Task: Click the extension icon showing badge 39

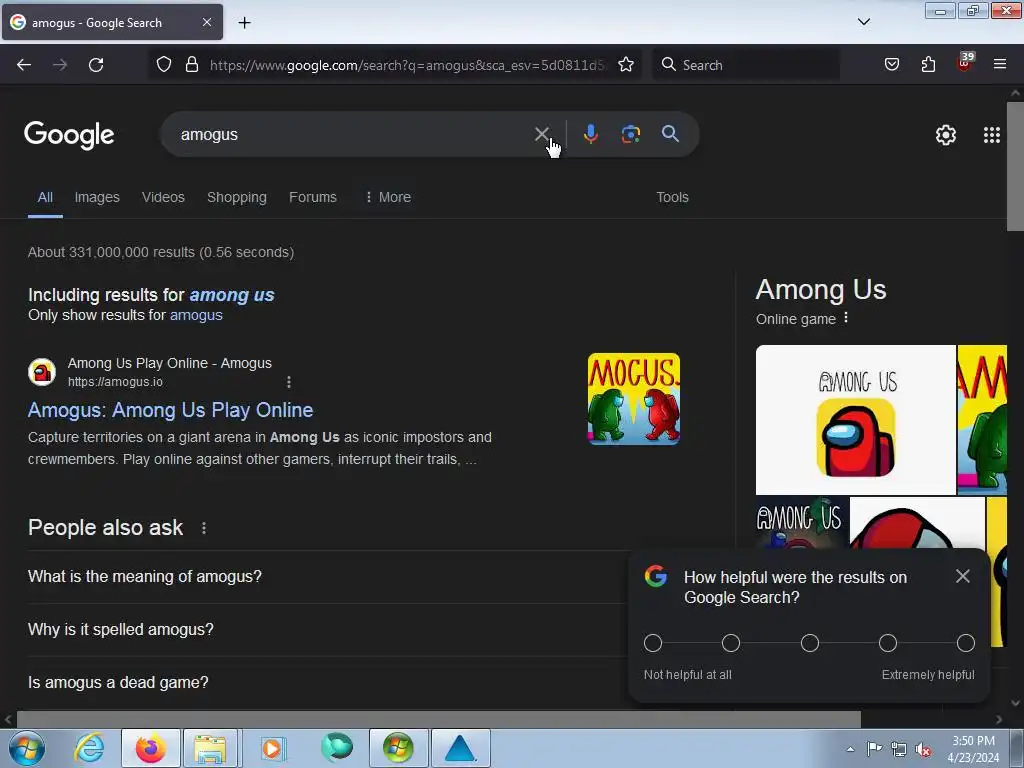Action: [x=965, y=63]
